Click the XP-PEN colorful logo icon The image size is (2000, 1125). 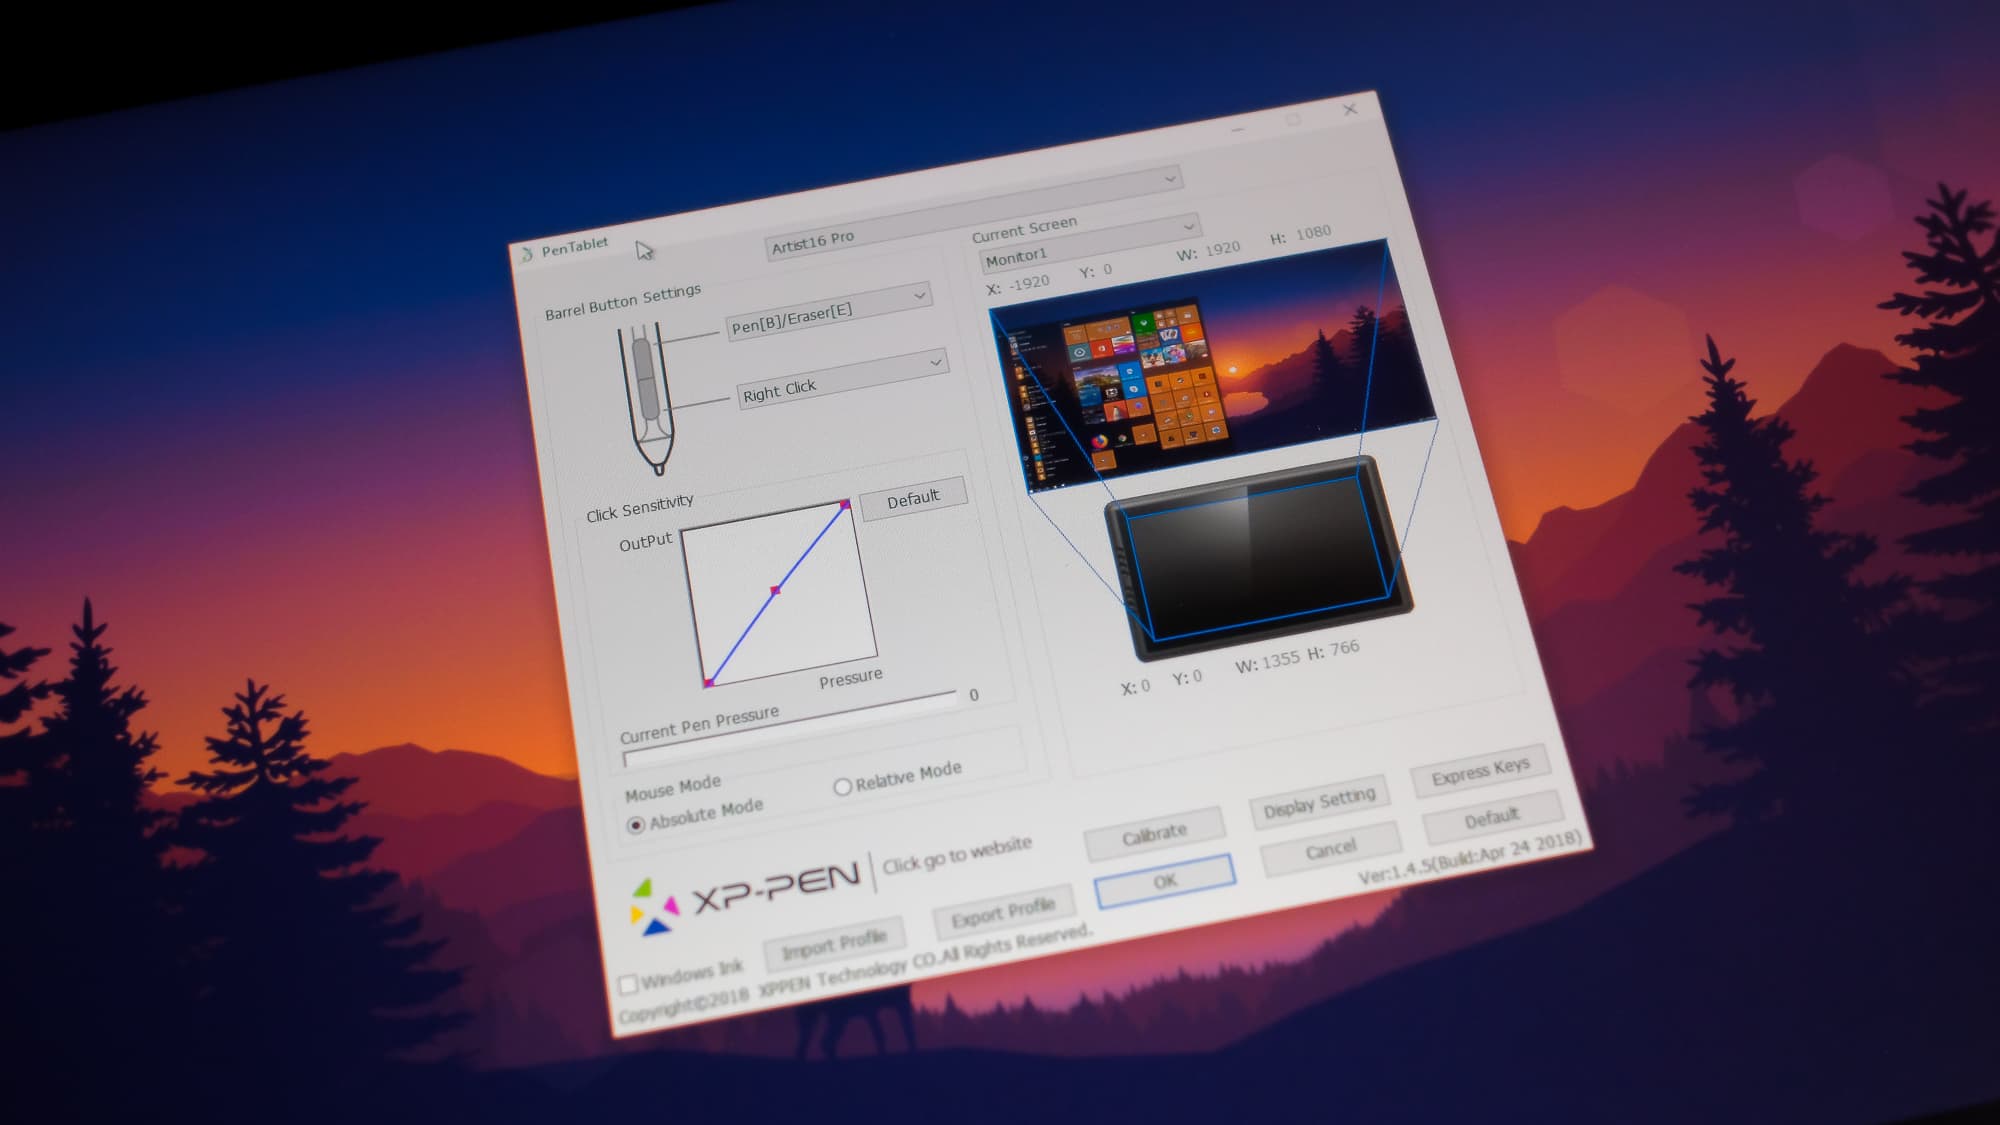coord(654,907)
